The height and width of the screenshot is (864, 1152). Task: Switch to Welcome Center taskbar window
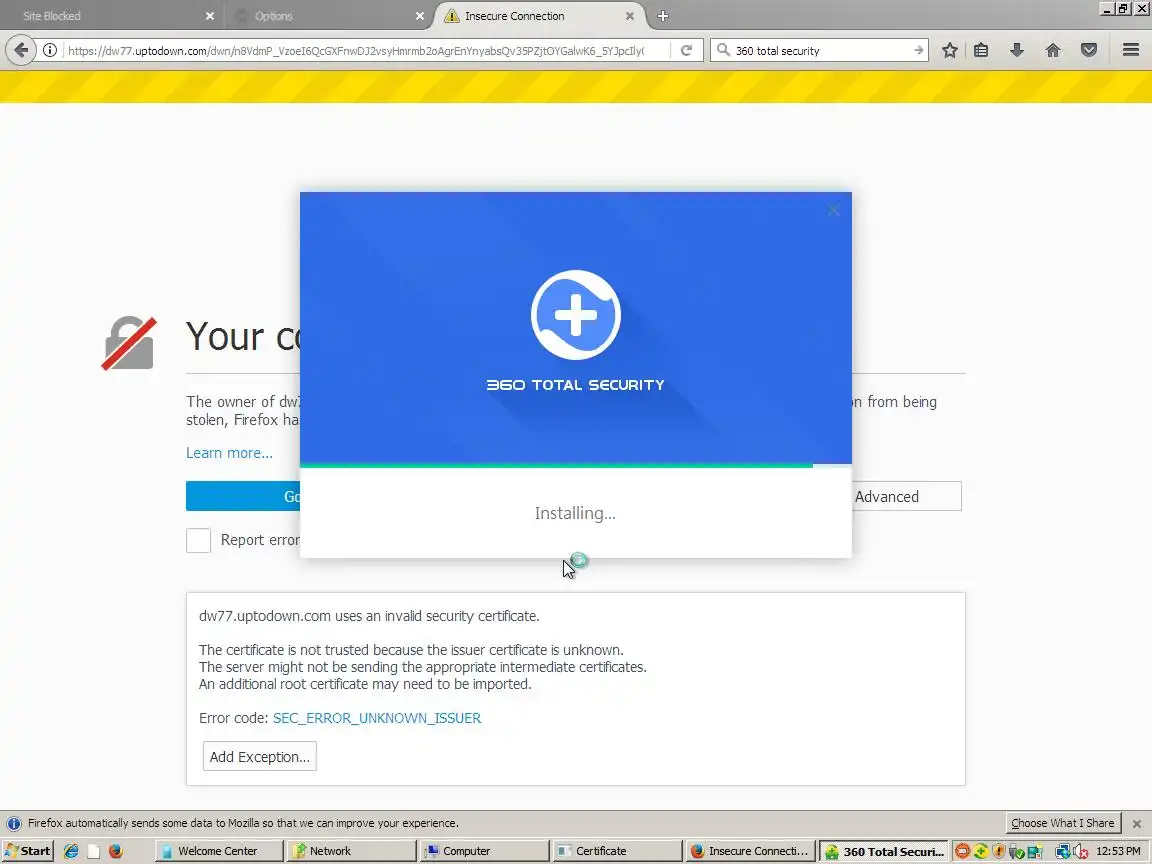click(x=219, y=851)
